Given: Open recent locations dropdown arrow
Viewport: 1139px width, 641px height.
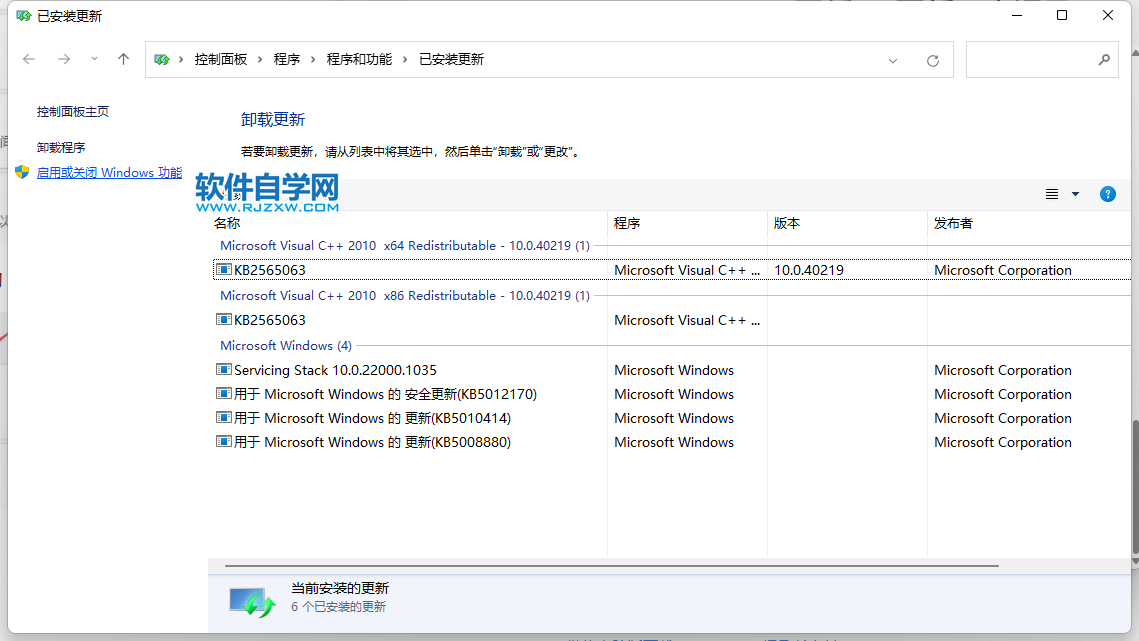Looking at the screenshot, I should click(94, 59).
